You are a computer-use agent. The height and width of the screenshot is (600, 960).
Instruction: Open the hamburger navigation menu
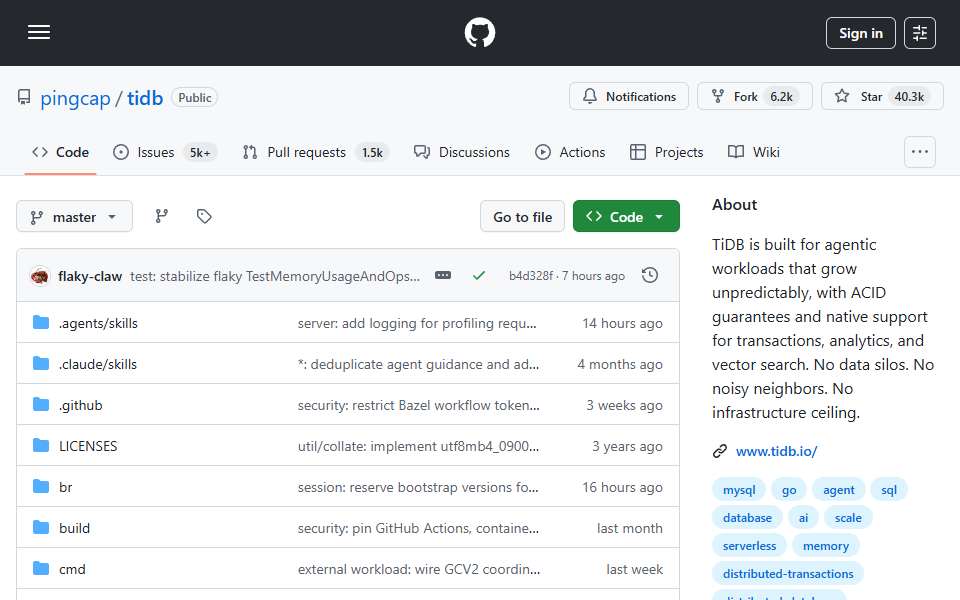[39, 32]
